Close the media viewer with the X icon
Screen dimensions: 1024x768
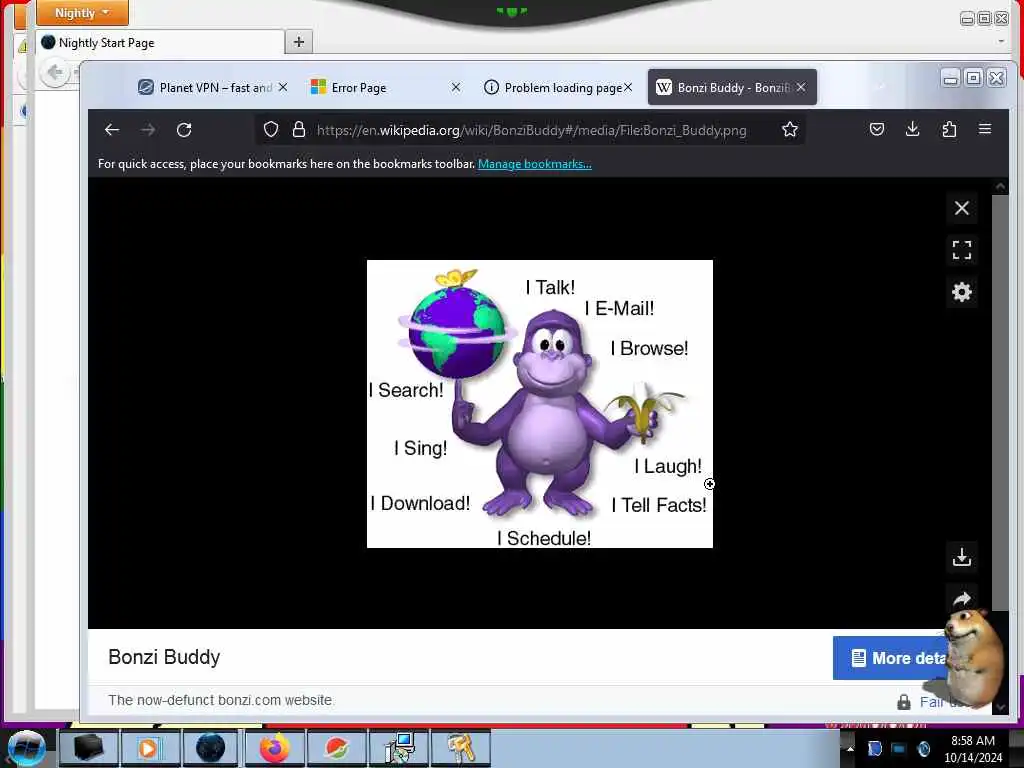coord(962,208)
